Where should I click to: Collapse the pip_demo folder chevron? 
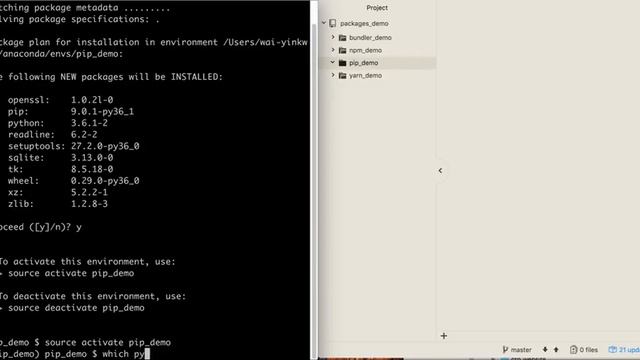click(x=333, y=62)
